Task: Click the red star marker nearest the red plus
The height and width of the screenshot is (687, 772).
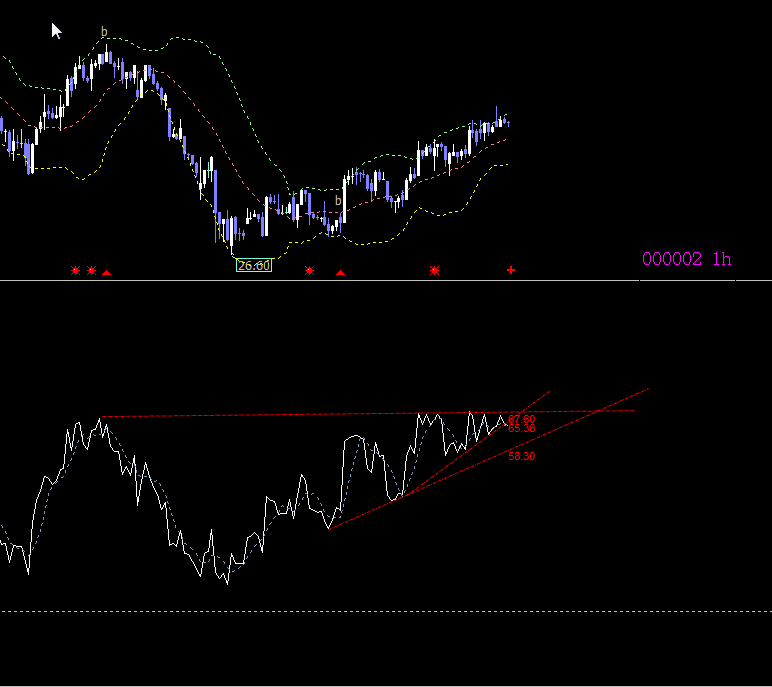Action: coord(434,270)
